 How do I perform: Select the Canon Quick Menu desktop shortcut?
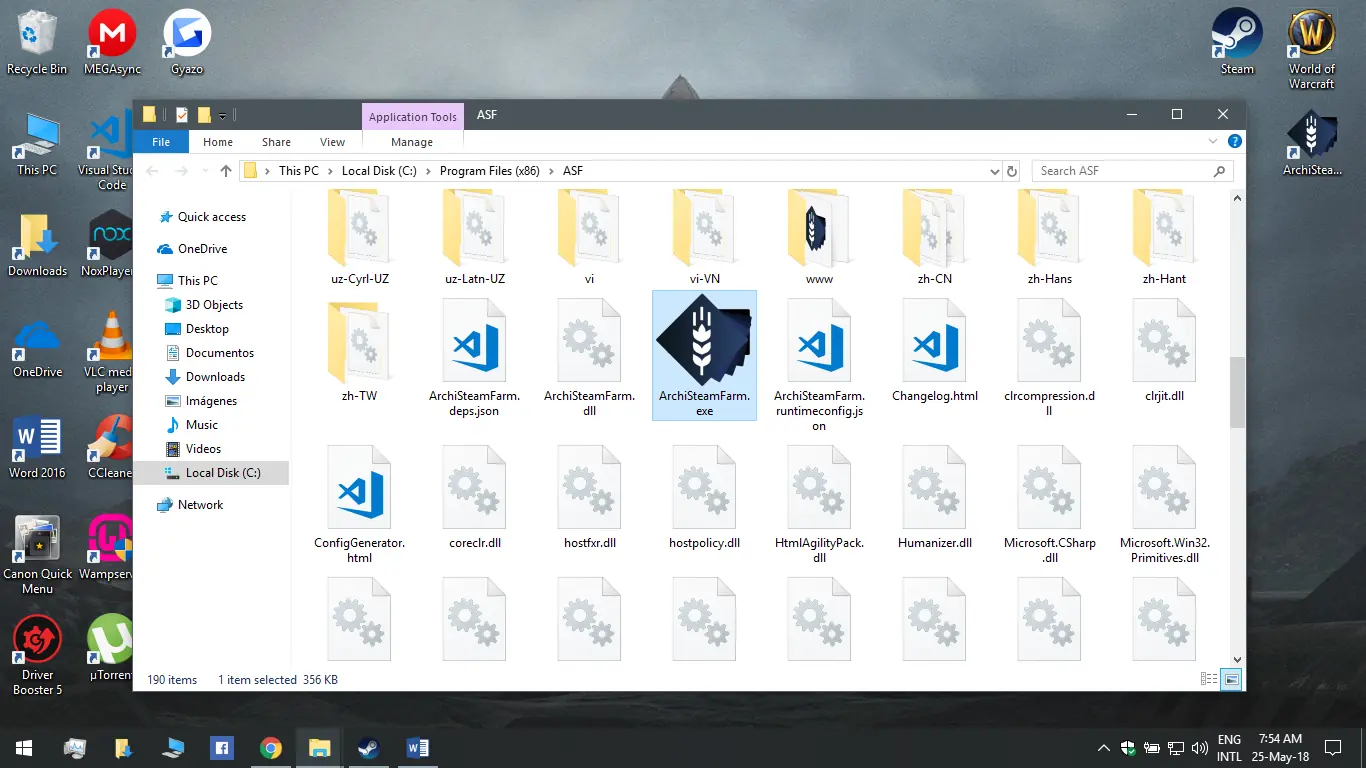tap(37, 555)
